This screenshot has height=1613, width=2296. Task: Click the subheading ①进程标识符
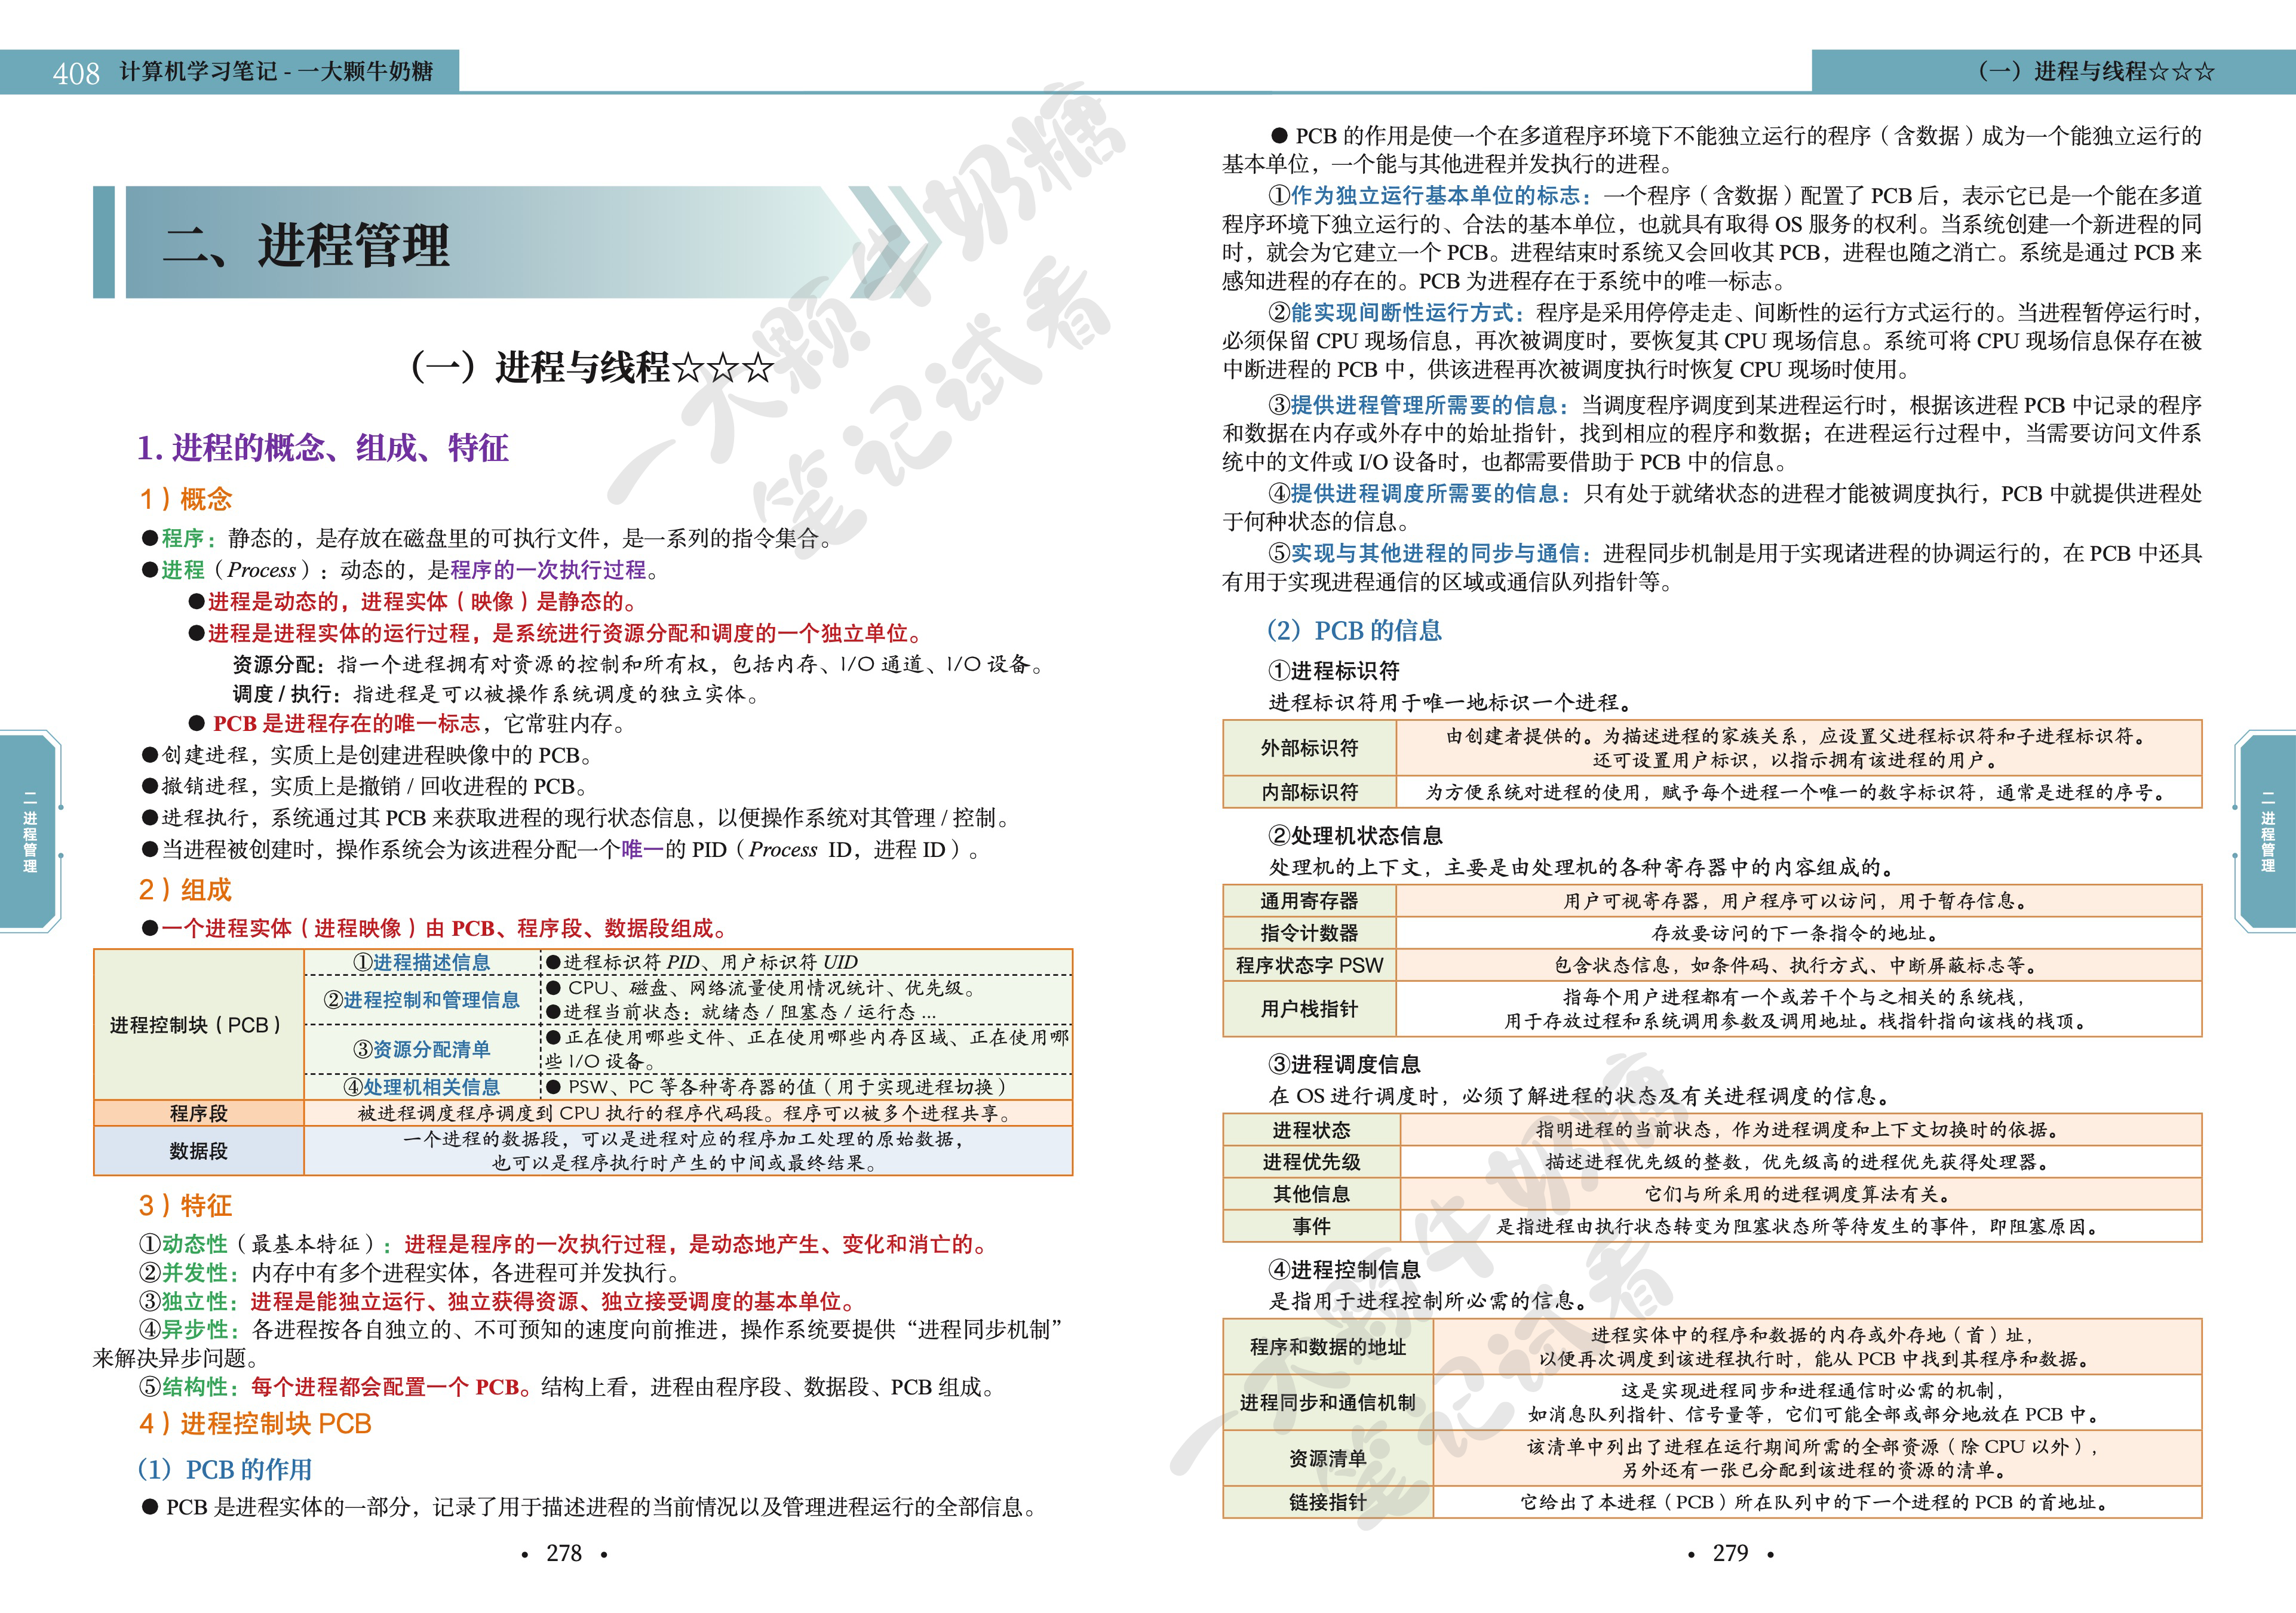coord(1334,671)
